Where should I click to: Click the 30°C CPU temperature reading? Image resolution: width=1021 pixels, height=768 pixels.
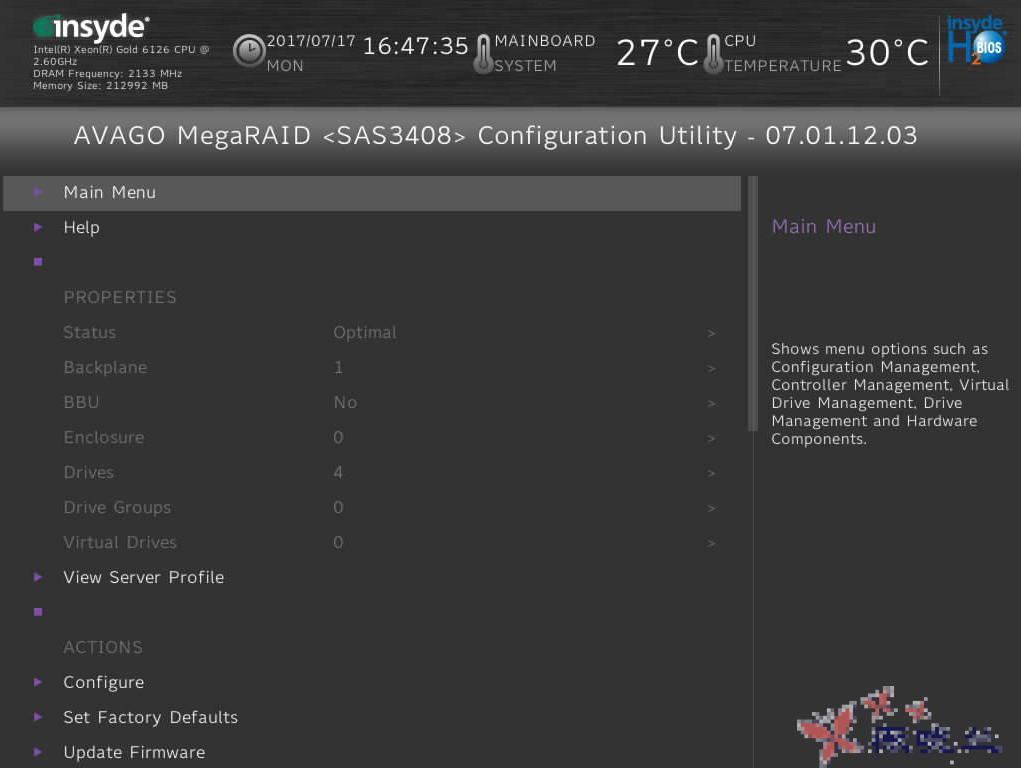(x=887, y=53)
